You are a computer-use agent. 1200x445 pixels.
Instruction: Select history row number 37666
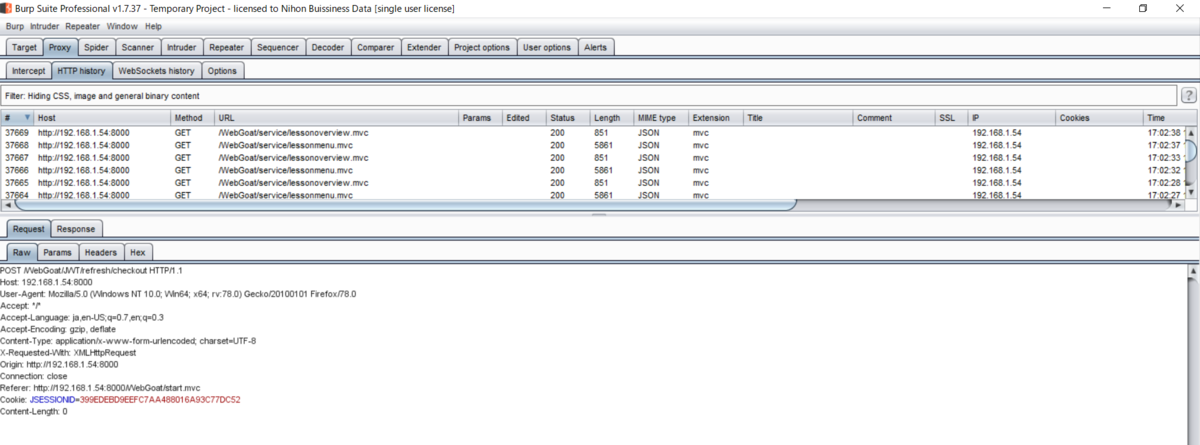(592, 171)
